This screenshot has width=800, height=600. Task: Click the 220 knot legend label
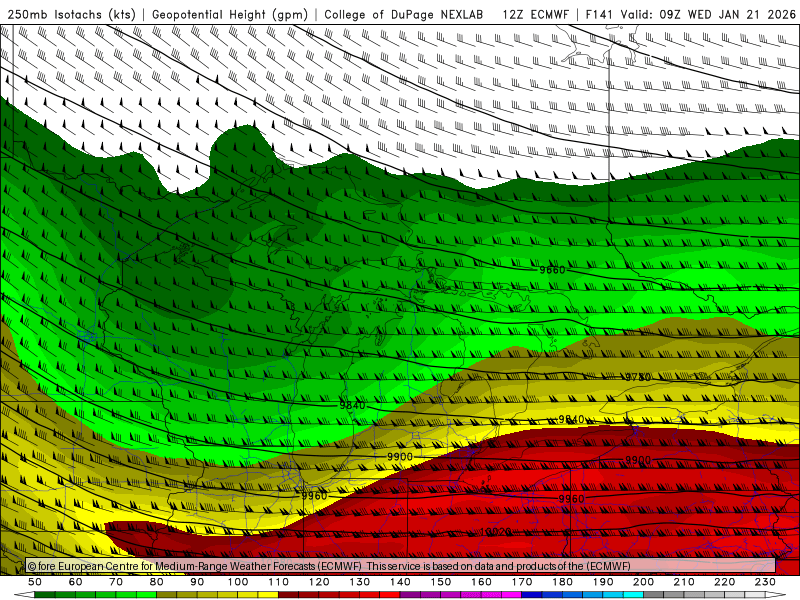pyautogui.click(x=725, y=582)
